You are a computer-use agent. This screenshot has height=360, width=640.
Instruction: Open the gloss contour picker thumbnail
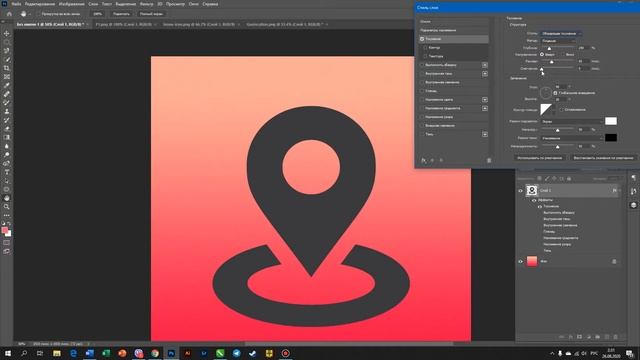(546, 109)
